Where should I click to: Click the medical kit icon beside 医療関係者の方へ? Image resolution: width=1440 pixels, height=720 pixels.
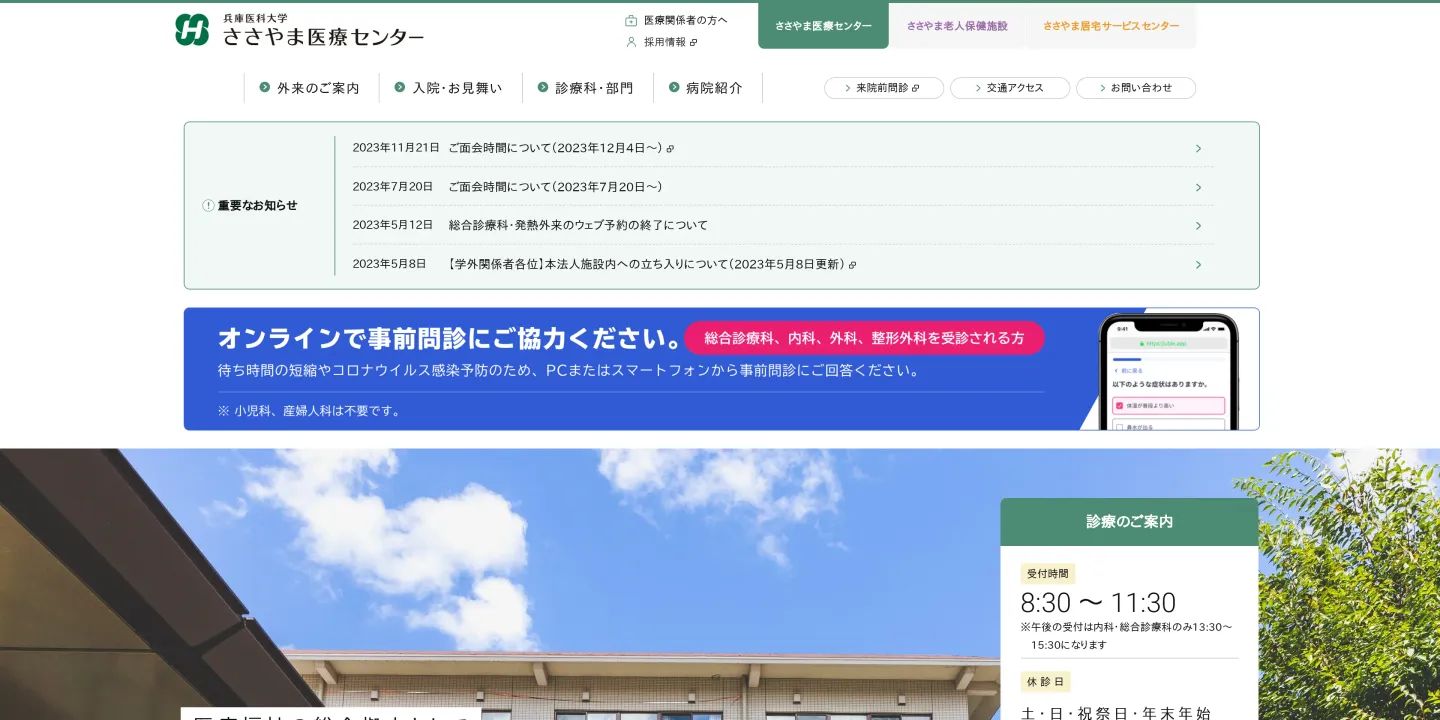631,20
